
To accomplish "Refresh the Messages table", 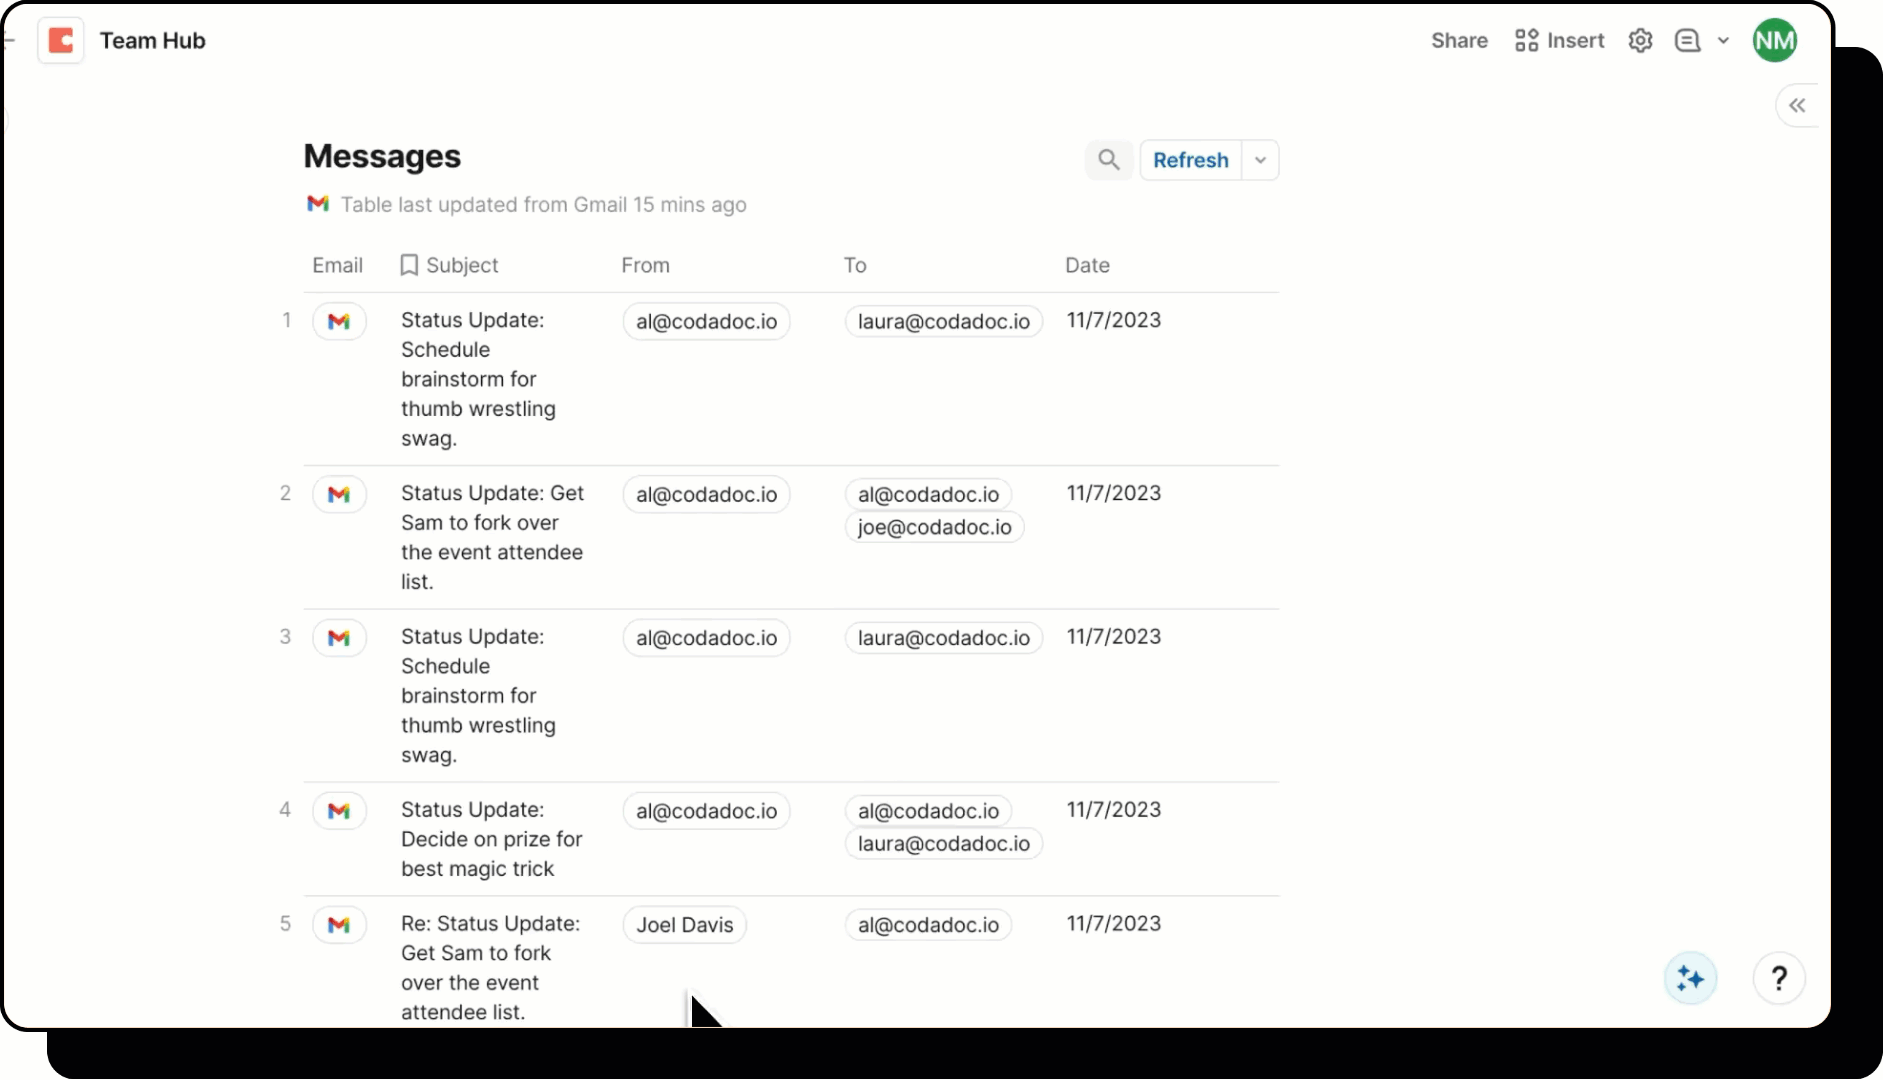I will coord(1190,160).
